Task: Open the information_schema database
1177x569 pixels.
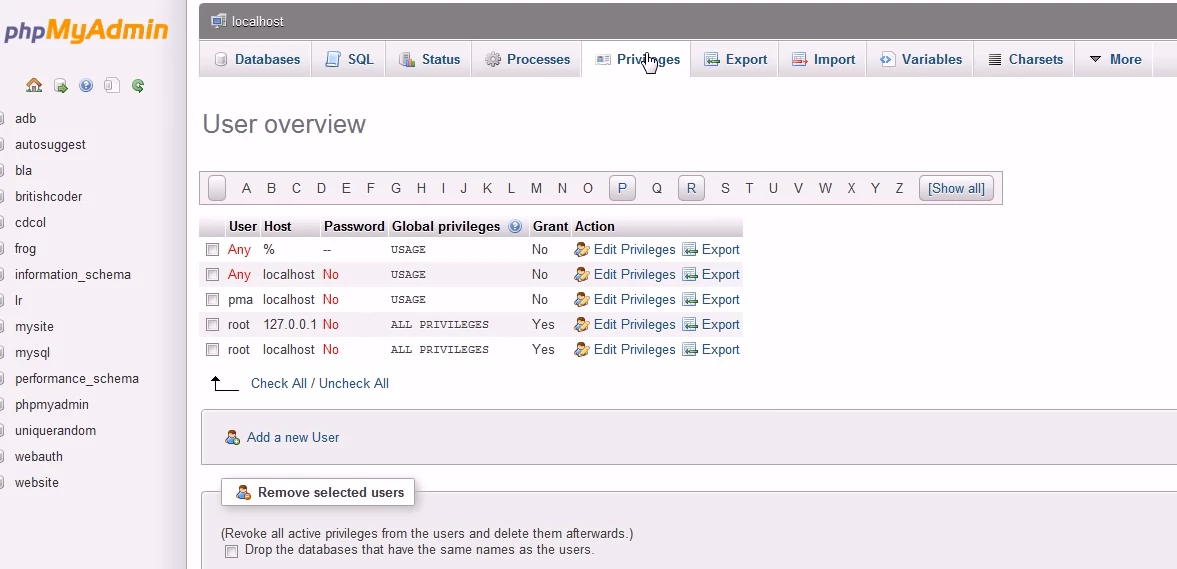Action: click(73, 275)
